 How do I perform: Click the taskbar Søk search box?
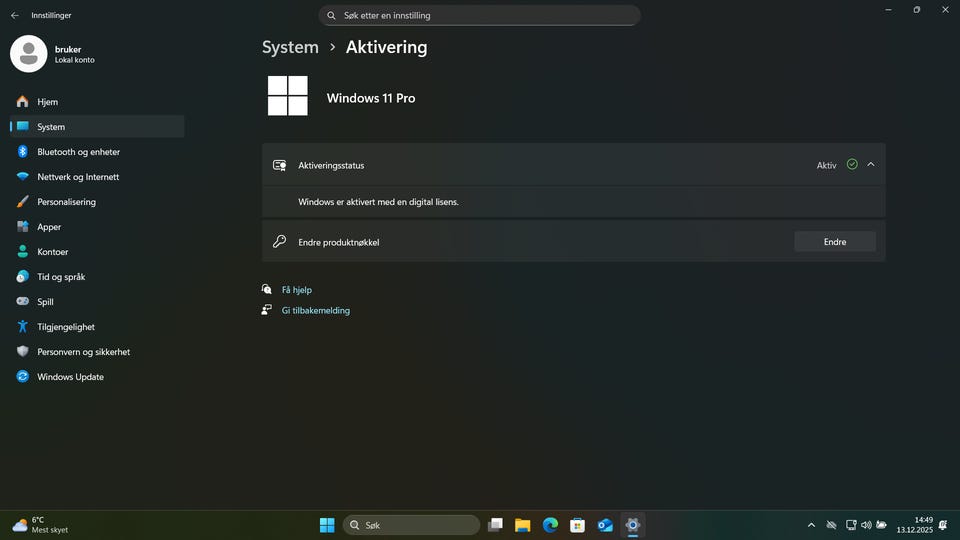tap(411, 525)
